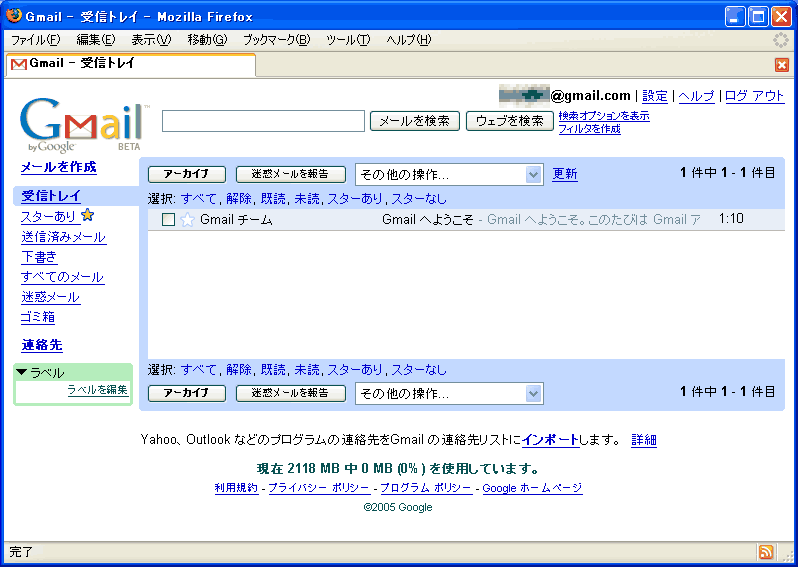Click the top アーカイブ button
This screenshot has width=798, height=567.
coord(187,174)
